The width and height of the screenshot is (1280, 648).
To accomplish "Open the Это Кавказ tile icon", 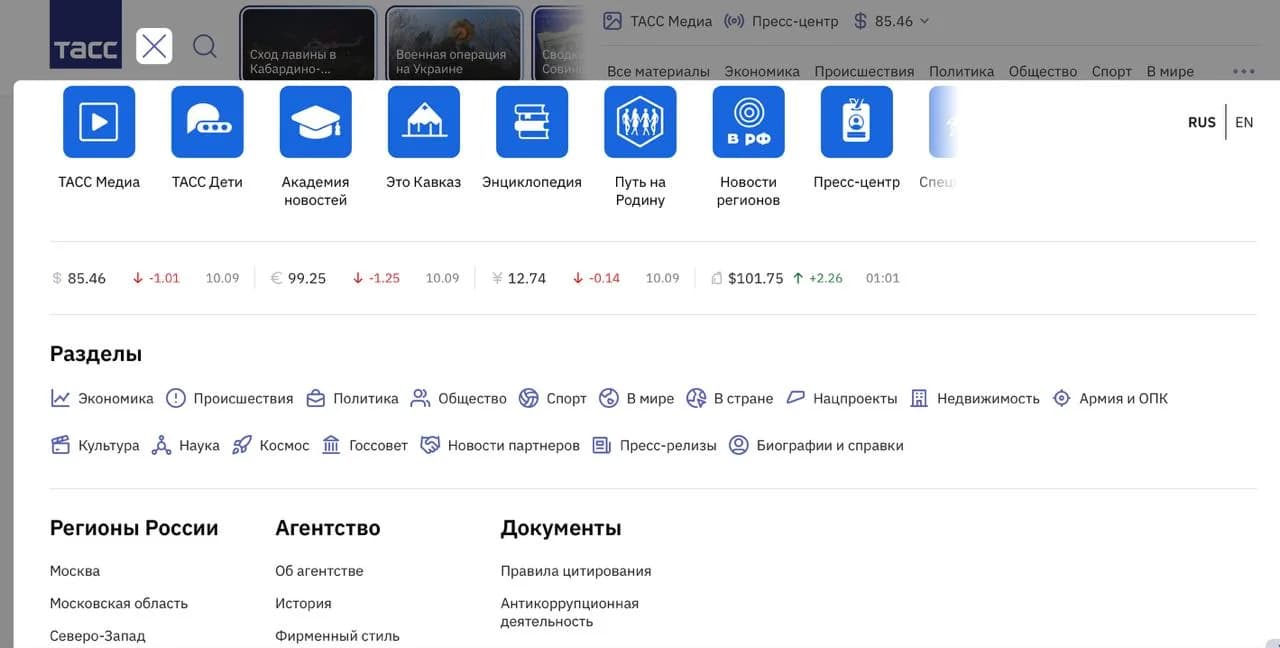I will pos(424,122).
